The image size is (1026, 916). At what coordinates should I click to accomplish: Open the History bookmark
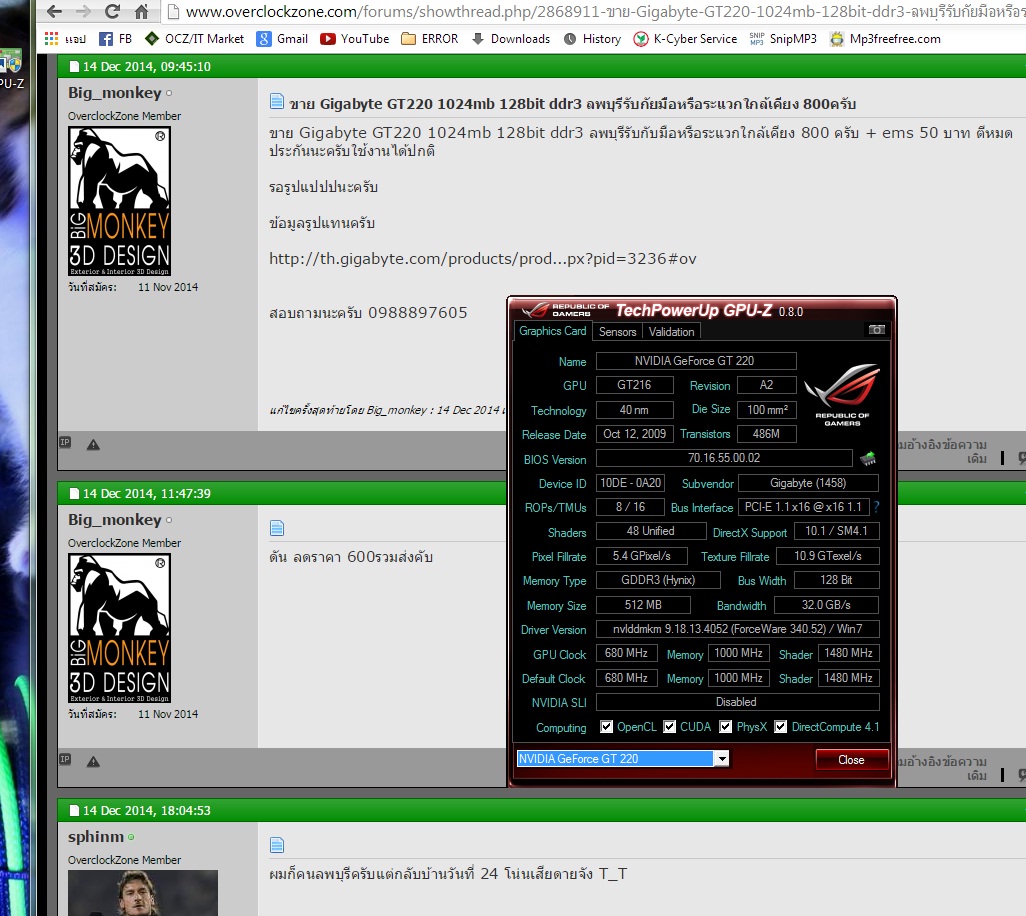tap(592, 39)
